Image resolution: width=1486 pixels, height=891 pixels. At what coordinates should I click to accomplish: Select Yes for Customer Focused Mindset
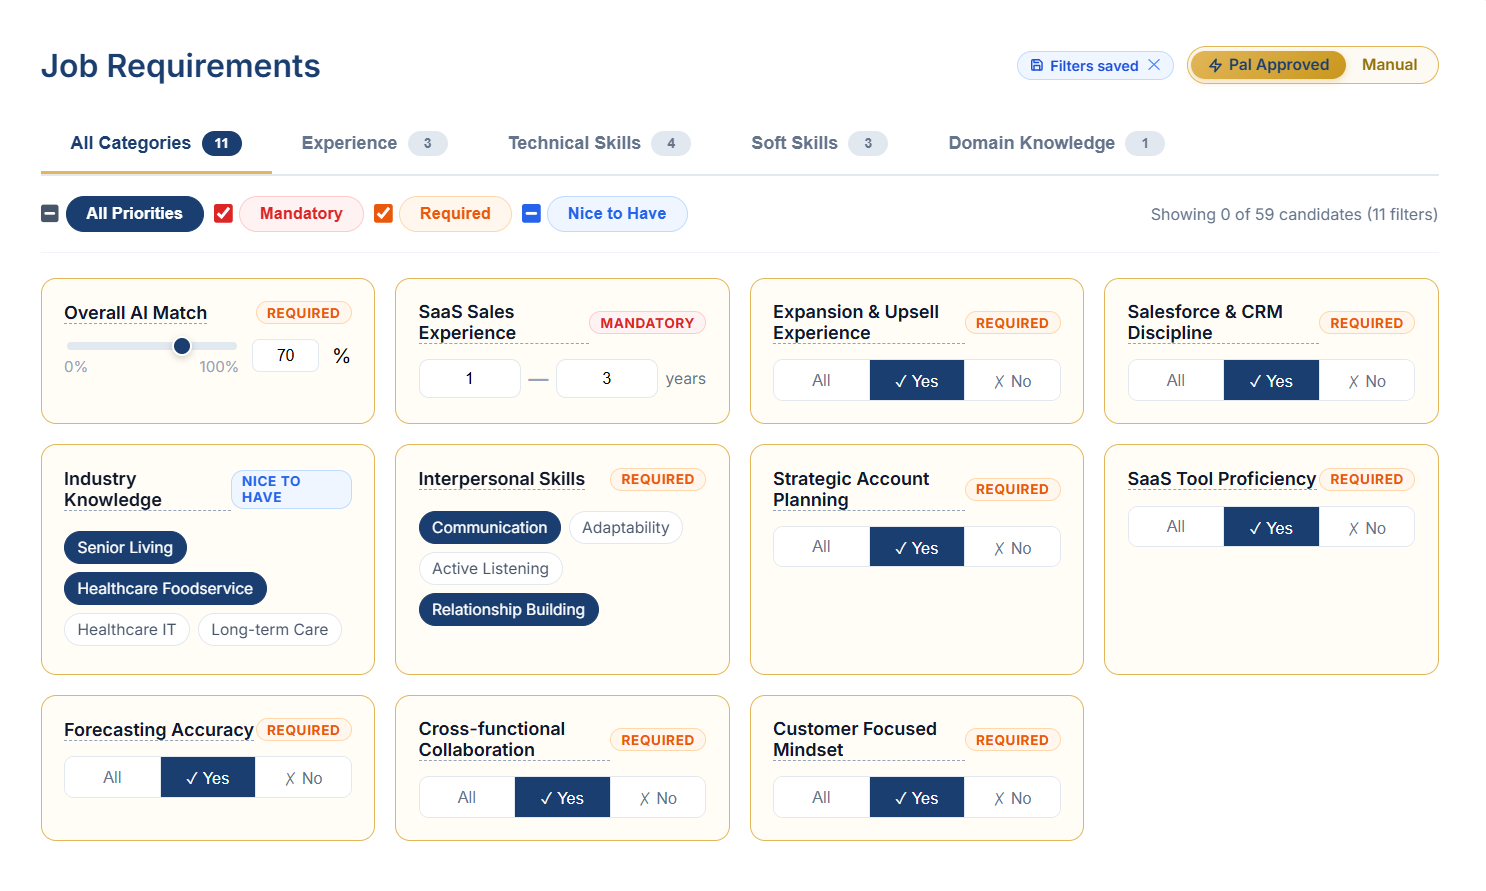coord(917,797)
